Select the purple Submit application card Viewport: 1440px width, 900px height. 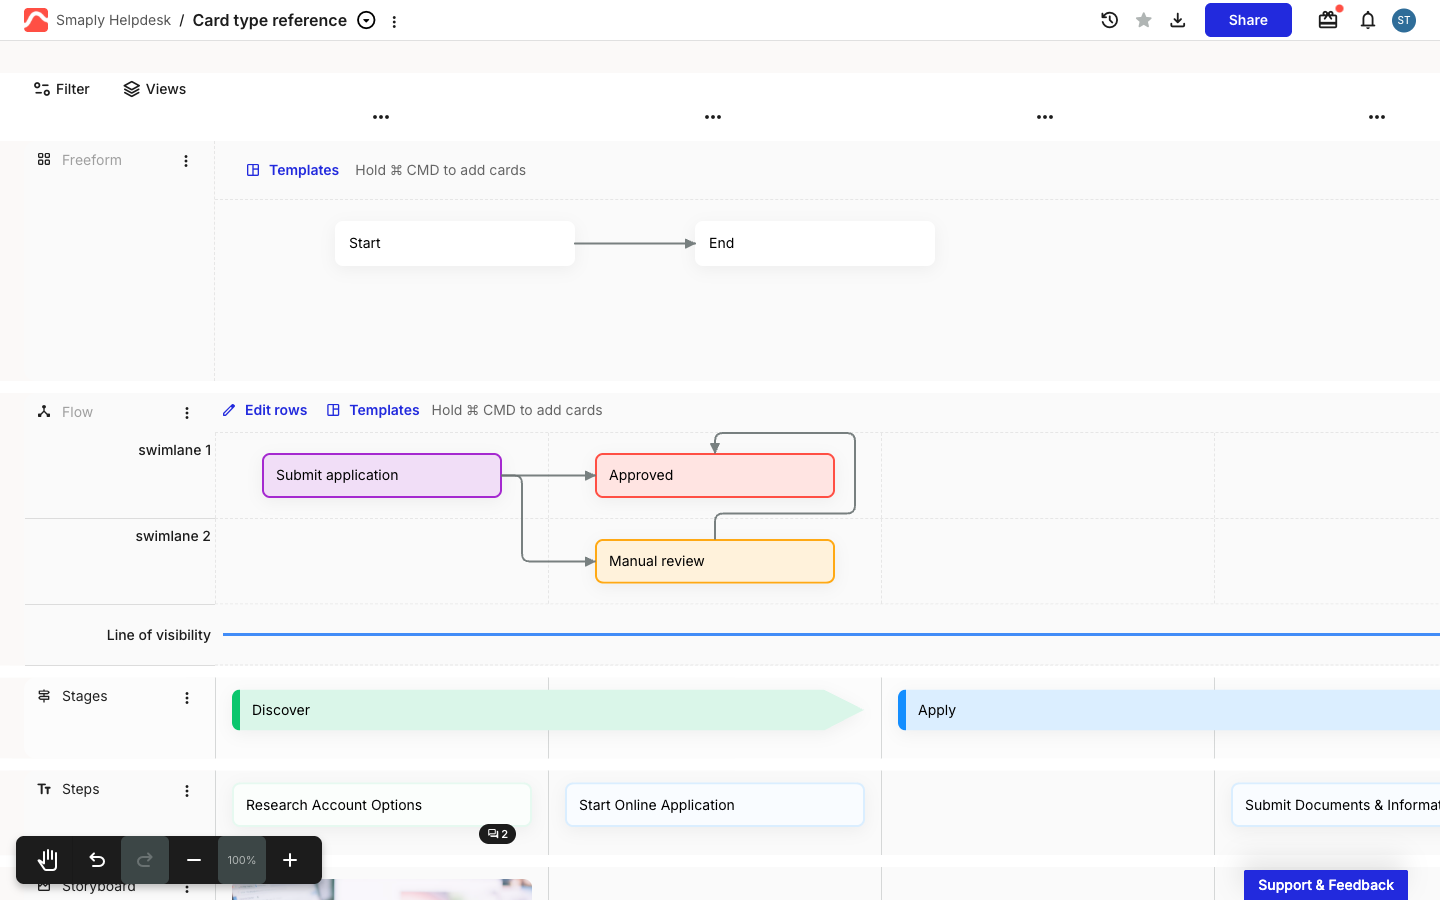point(382,475)
